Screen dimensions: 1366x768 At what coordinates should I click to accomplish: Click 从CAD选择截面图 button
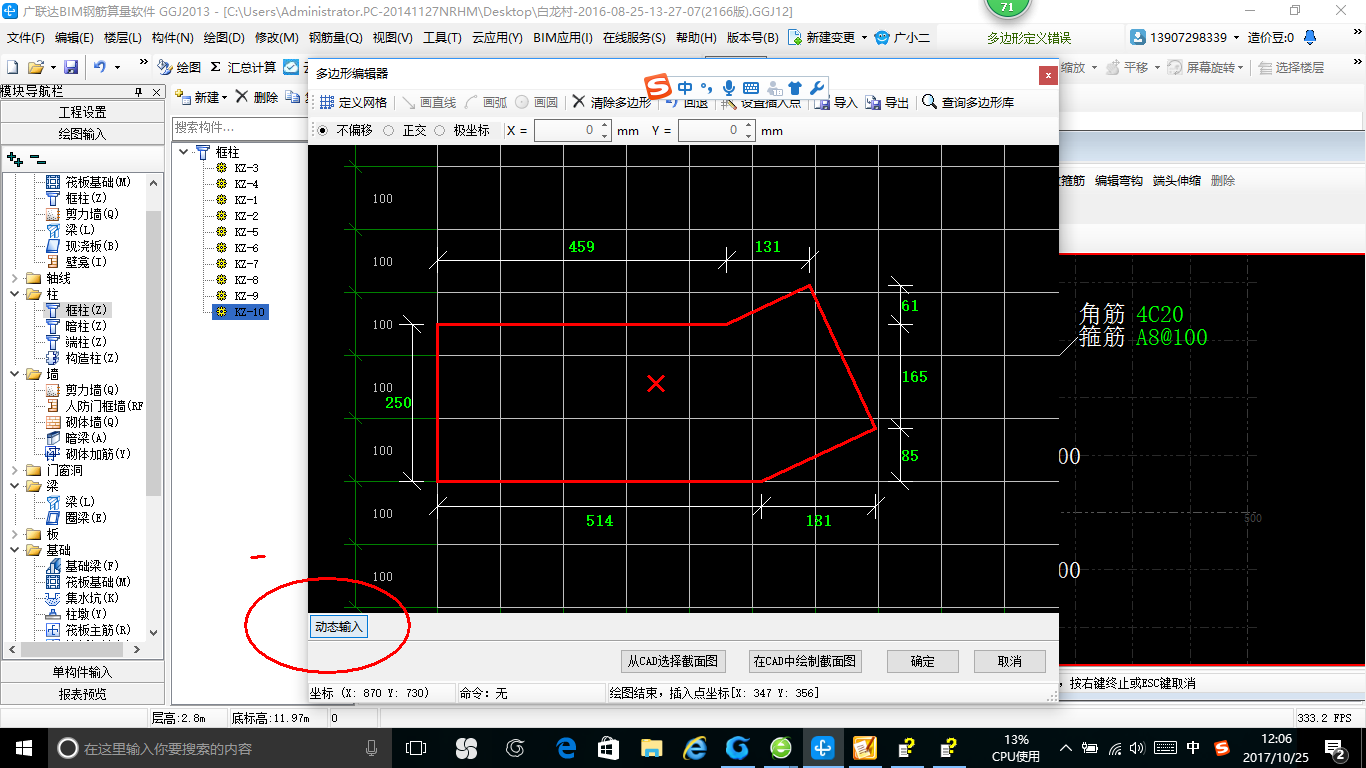tap(673, 661)
